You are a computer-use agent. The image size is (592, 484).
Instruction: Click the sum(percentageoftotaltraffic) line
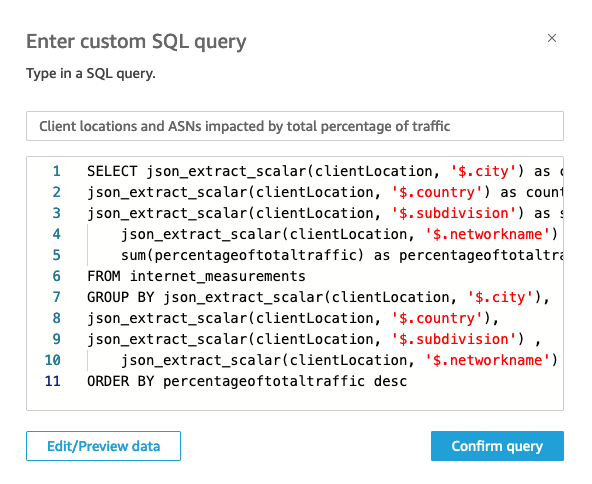(x=342, y=255)
